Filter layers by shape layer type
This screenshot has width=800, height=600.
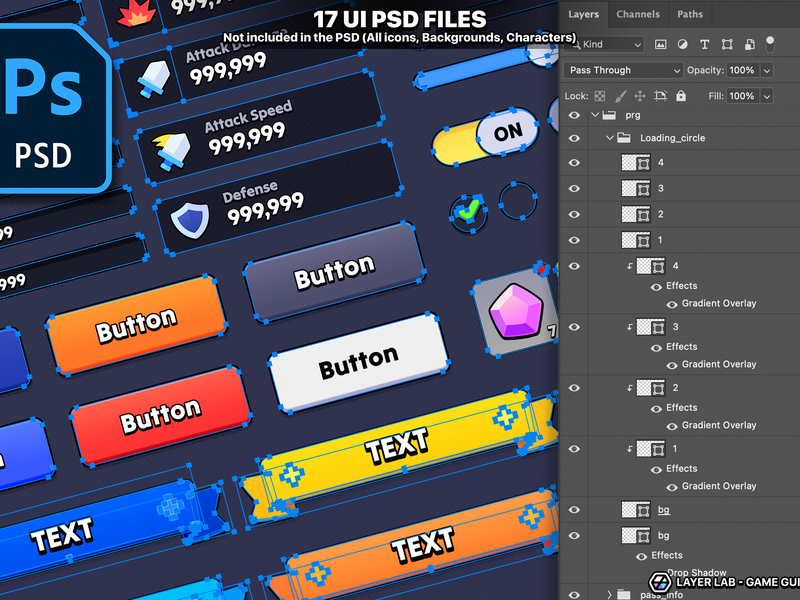coord(727,44)
